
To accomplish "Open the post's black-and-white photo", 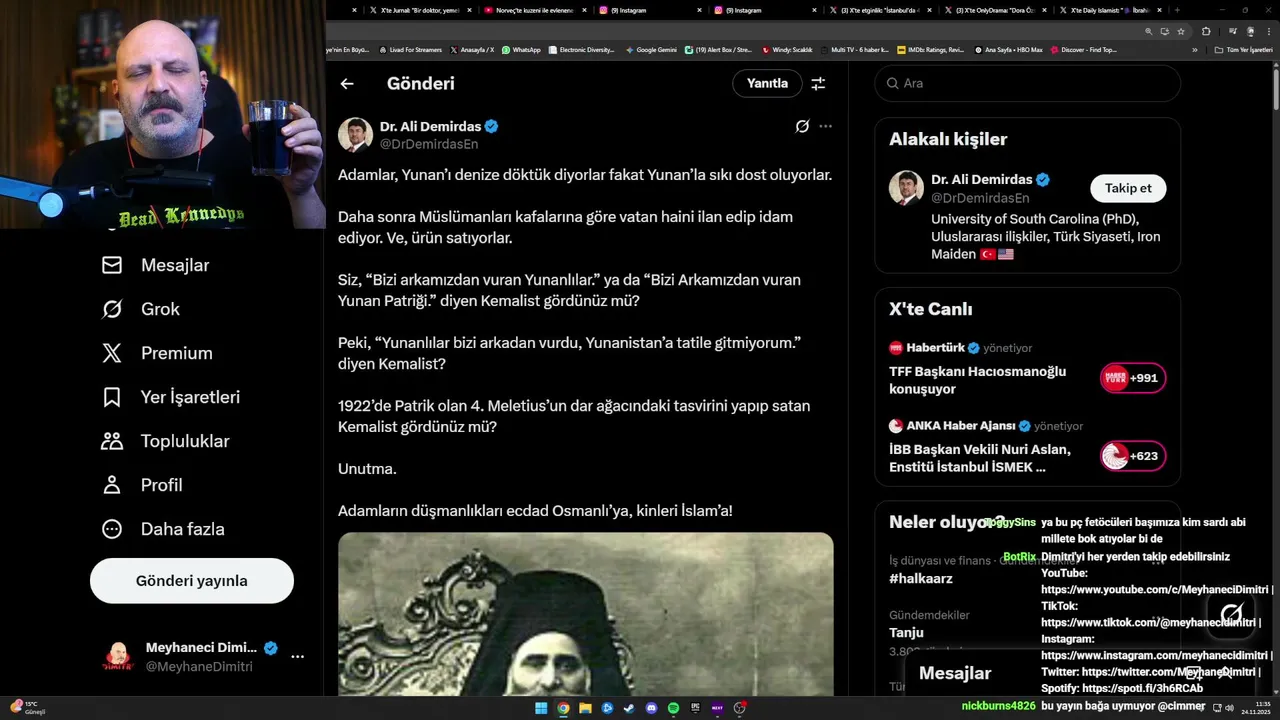I will tap(586, 614).
